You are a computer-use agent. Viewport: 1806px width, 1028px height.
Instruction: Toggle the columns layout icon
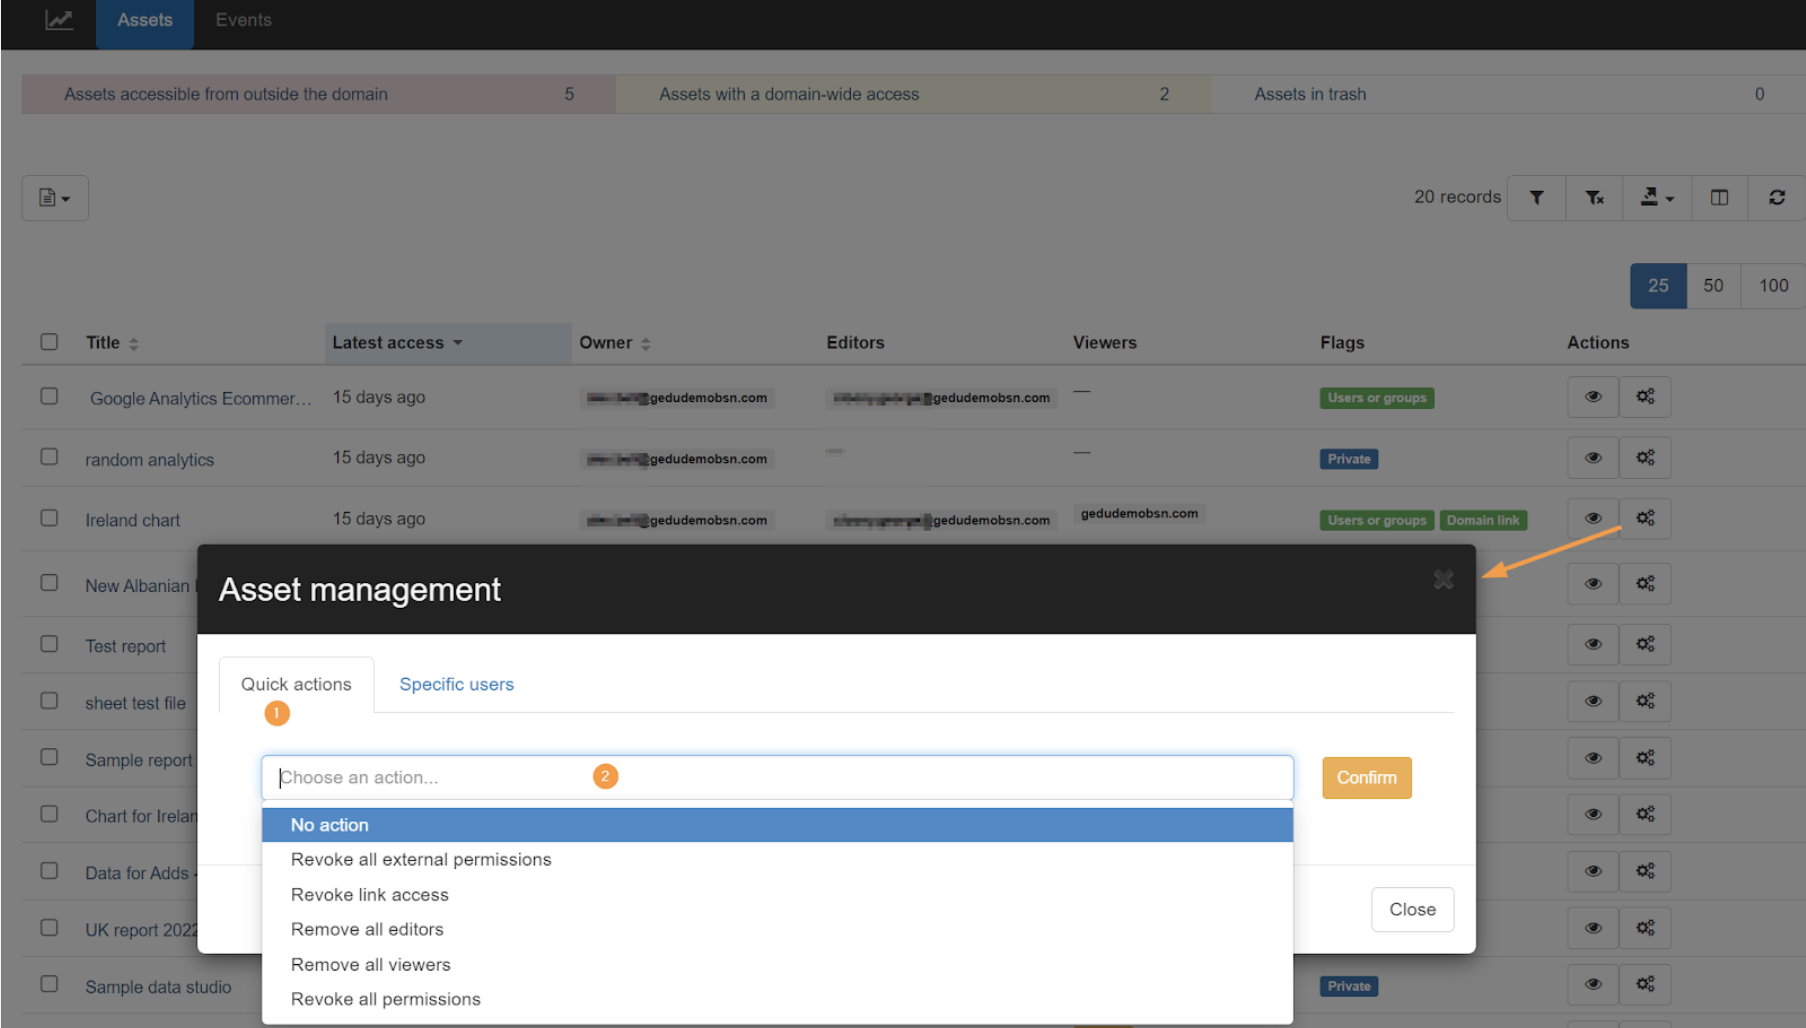point(1719,198)
